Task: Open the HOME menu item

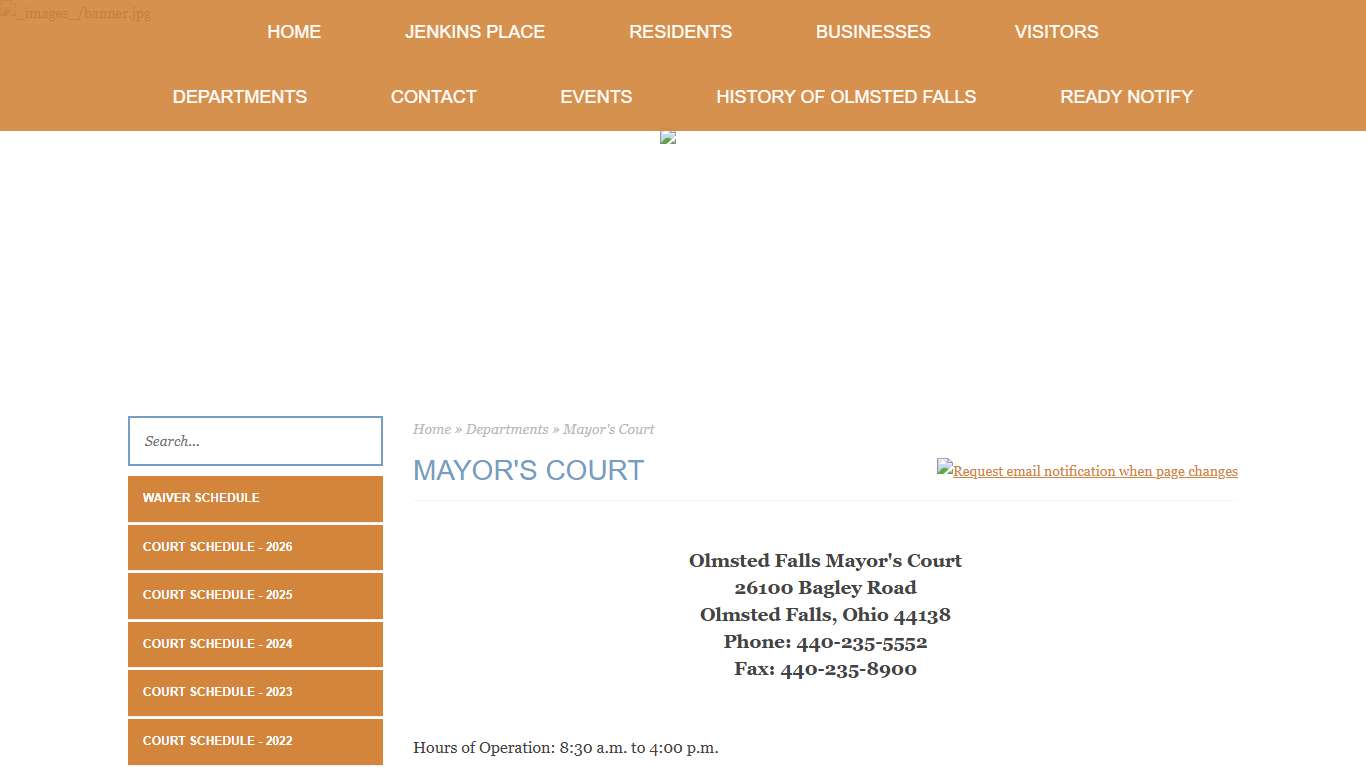Action: [293, 31]
